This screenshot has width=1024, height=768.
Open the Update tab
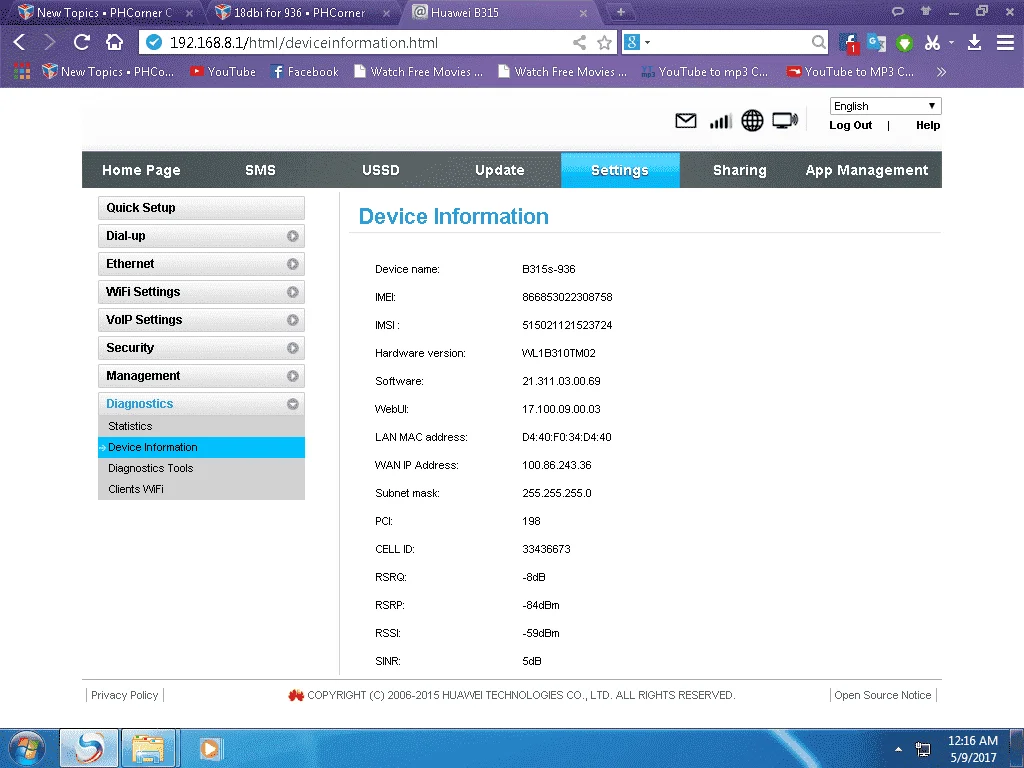500,170
